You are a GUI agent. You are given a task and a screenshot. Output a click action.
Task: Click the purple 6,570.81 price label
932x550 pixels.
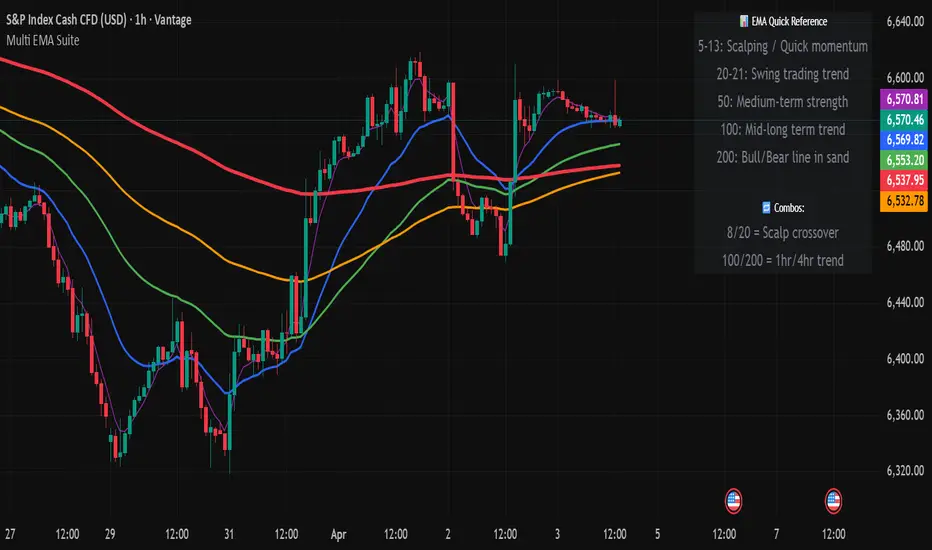[905, 99]
